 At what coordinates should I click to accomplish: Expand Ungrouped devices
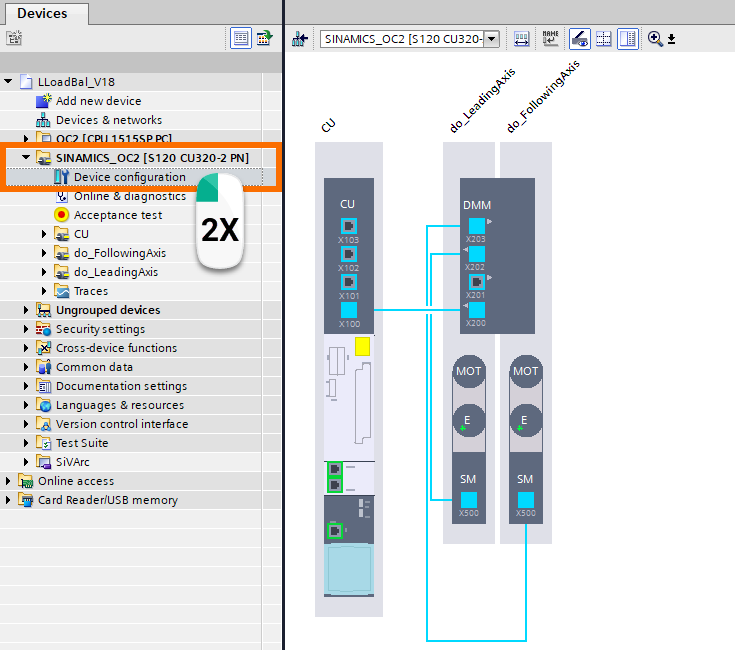(26, 310)
